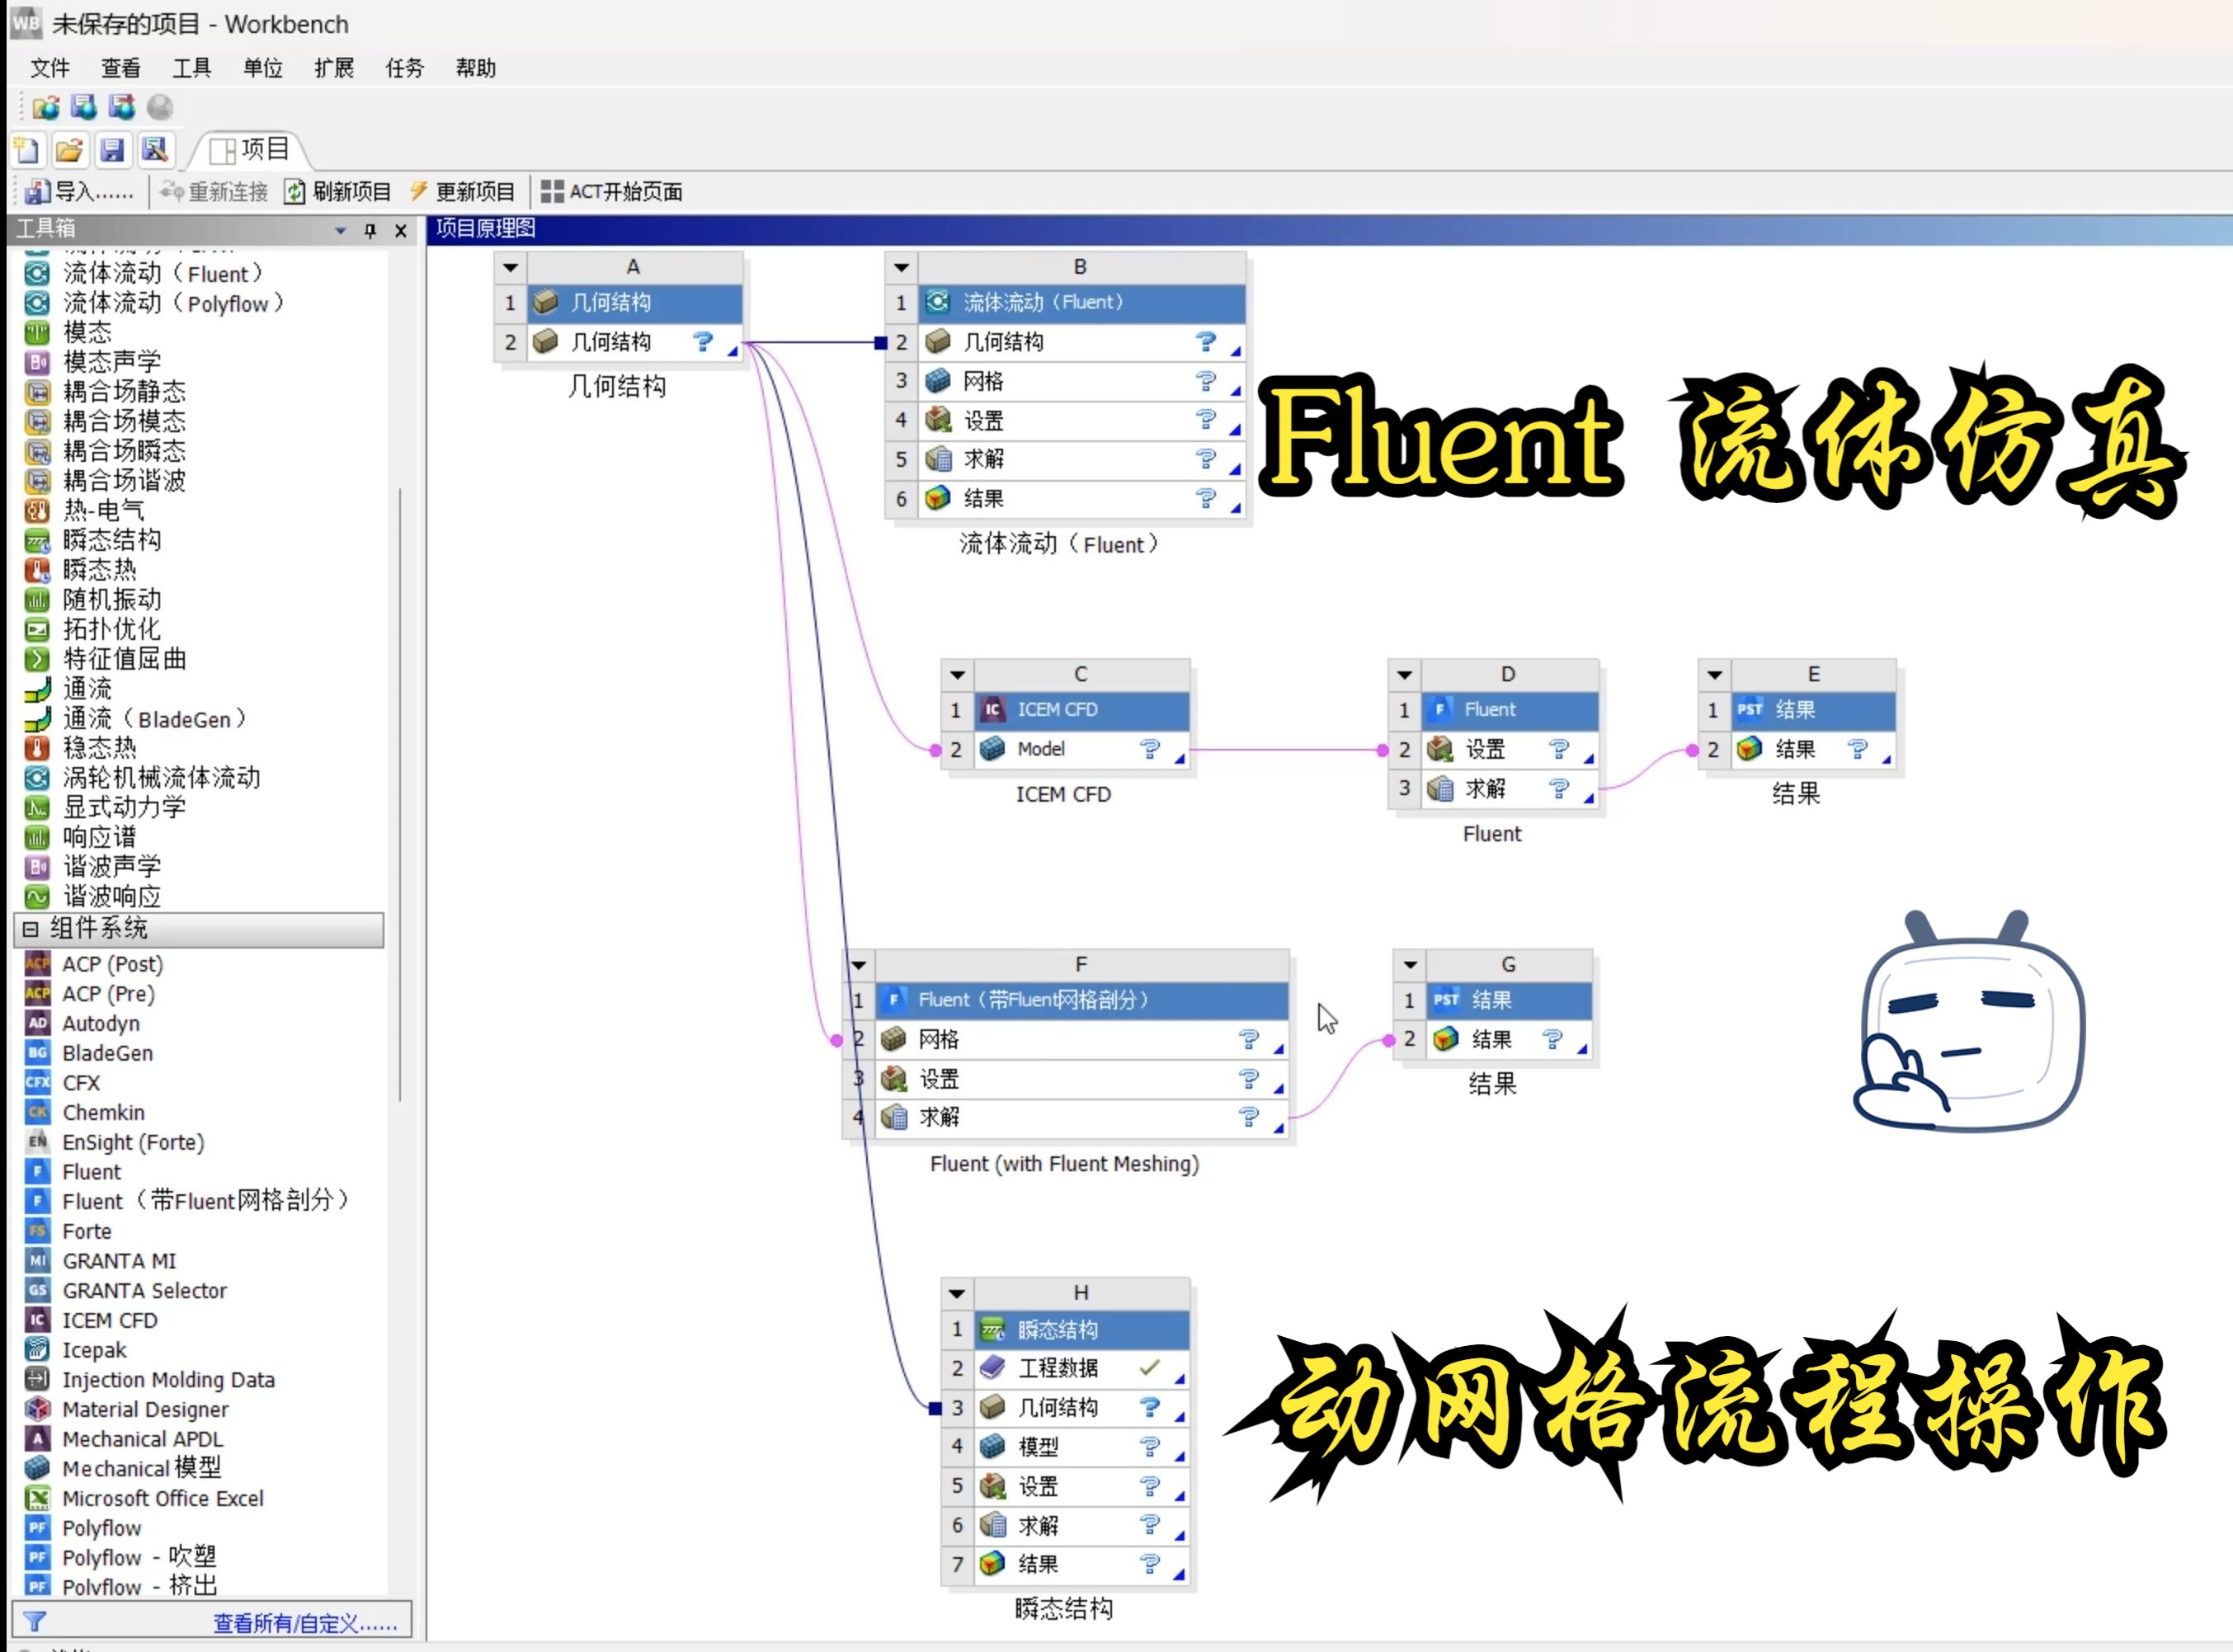Click the PST results icon in system E header
Image resolution: width=2233 pixels, height=1652 pixels.
[1749, 709]
